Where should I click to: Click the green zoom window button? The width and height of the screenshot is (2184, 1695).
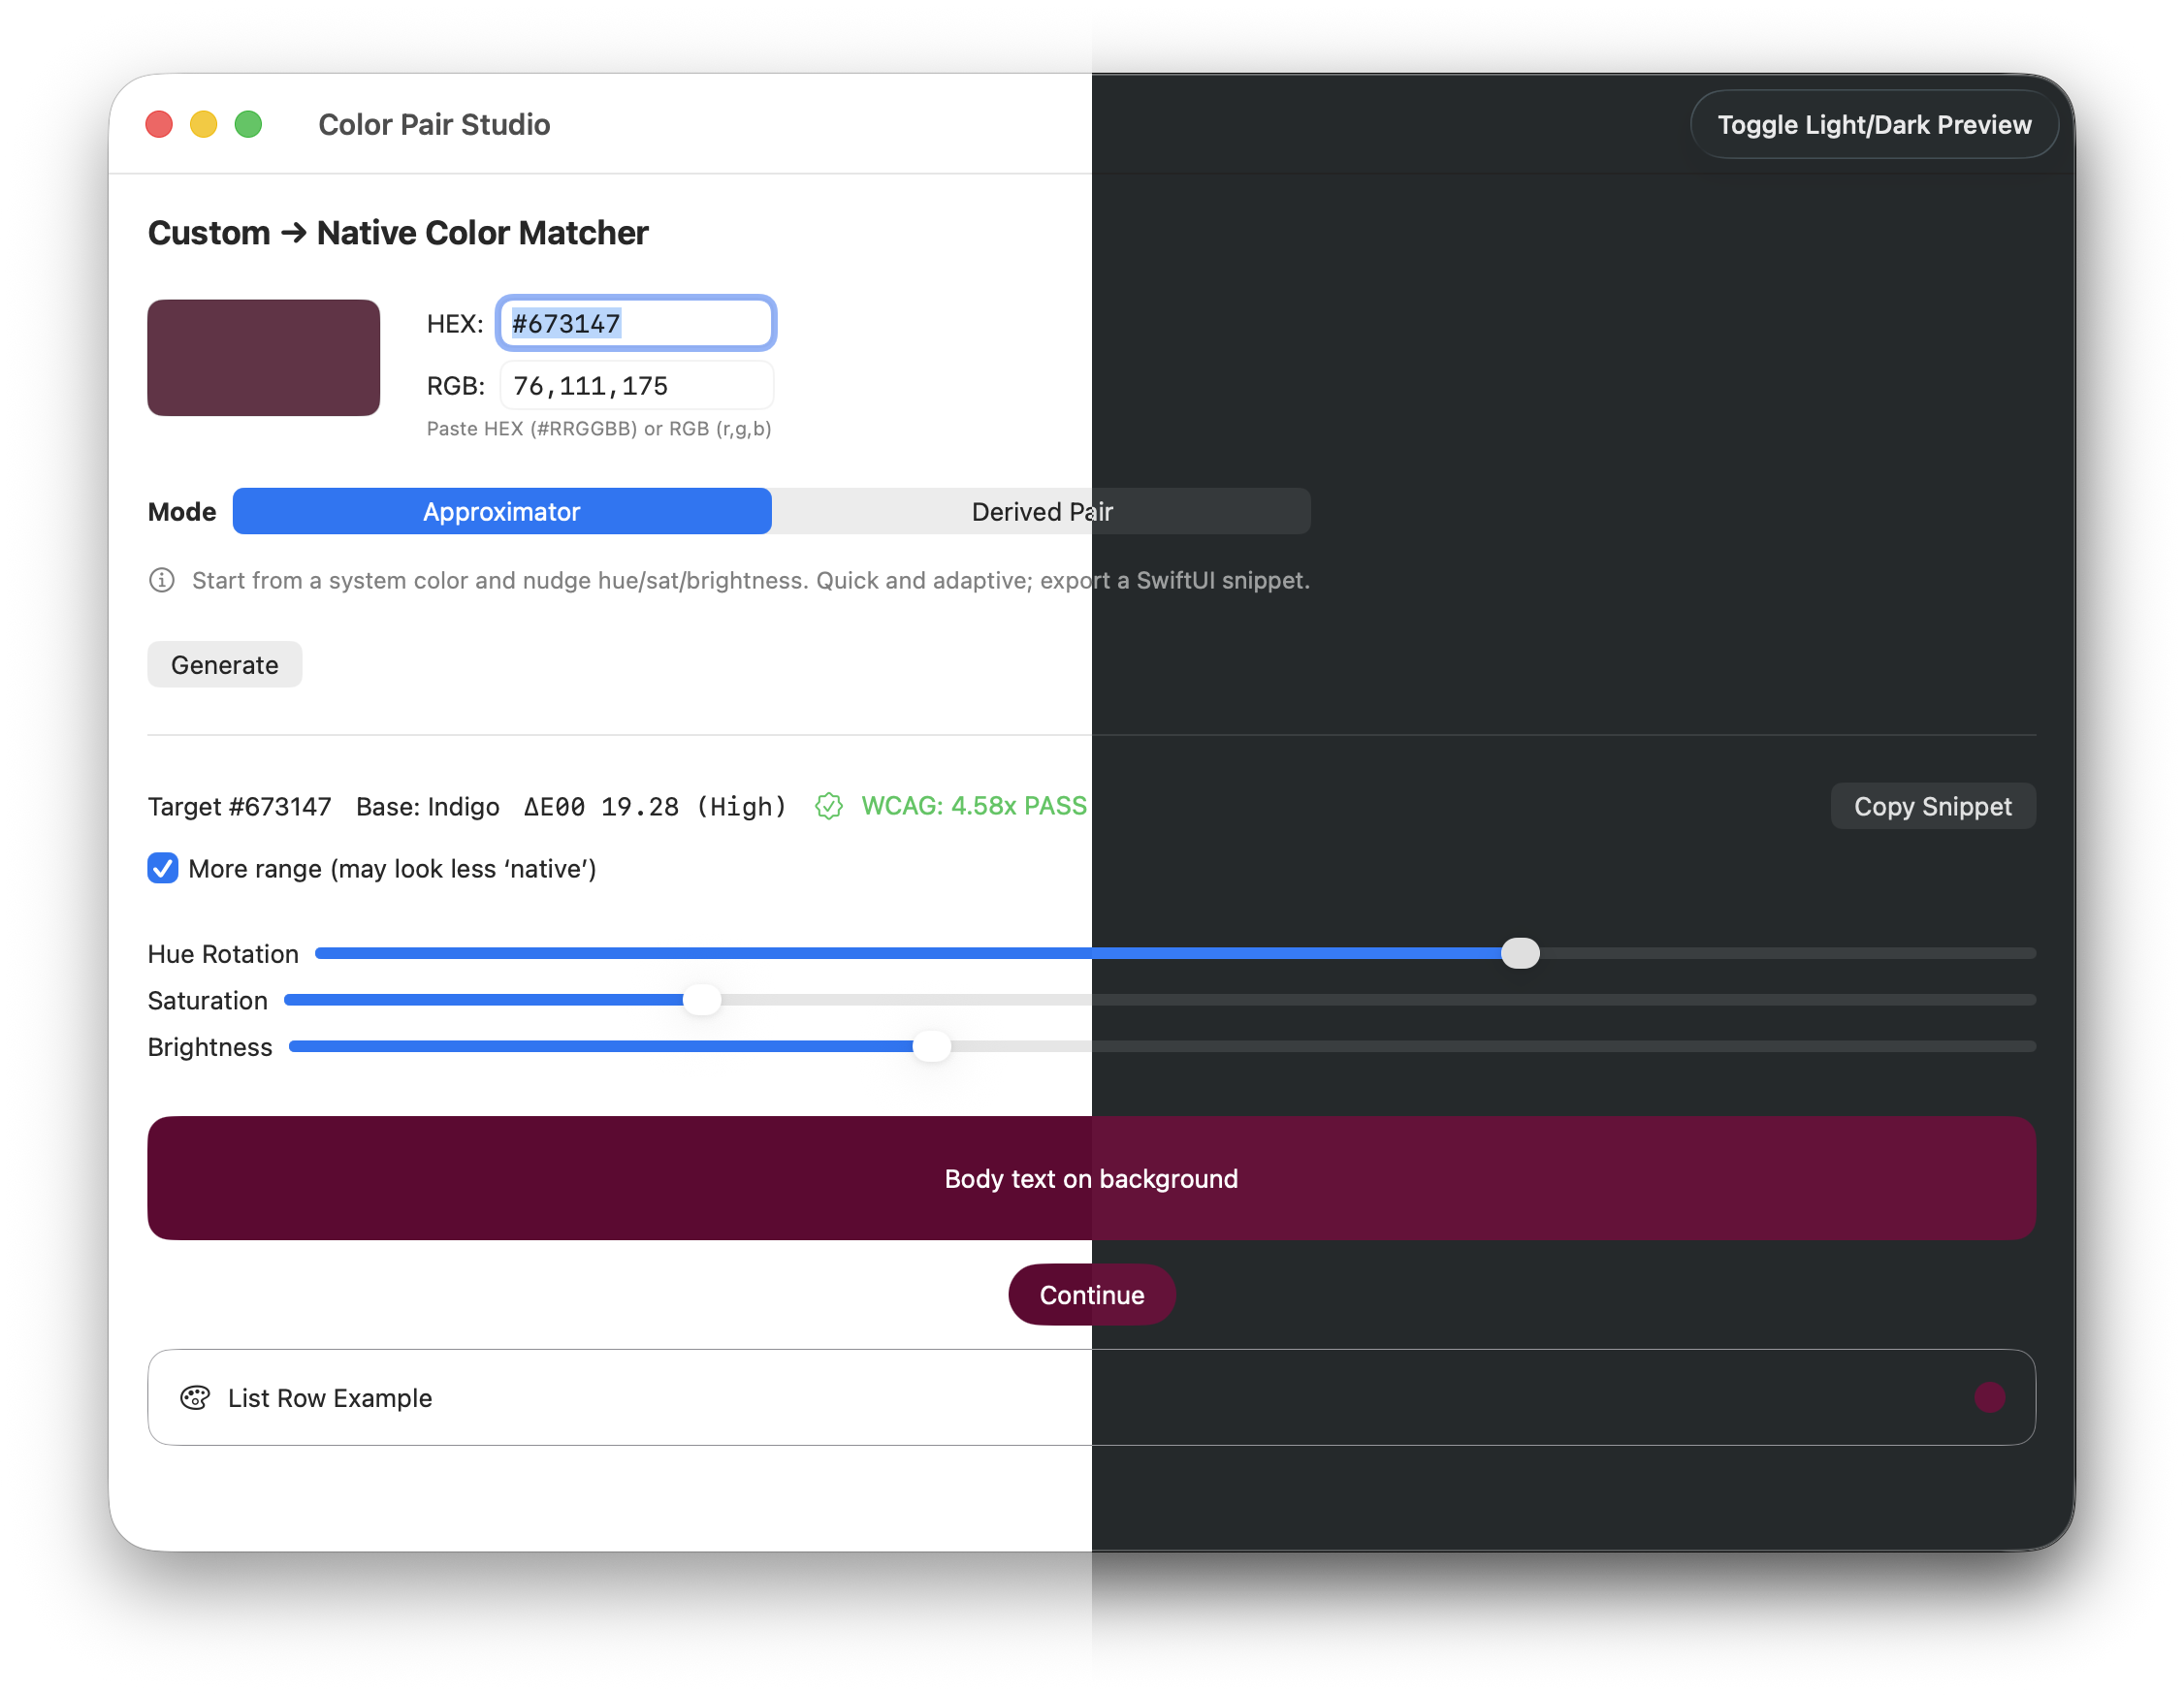248,124
